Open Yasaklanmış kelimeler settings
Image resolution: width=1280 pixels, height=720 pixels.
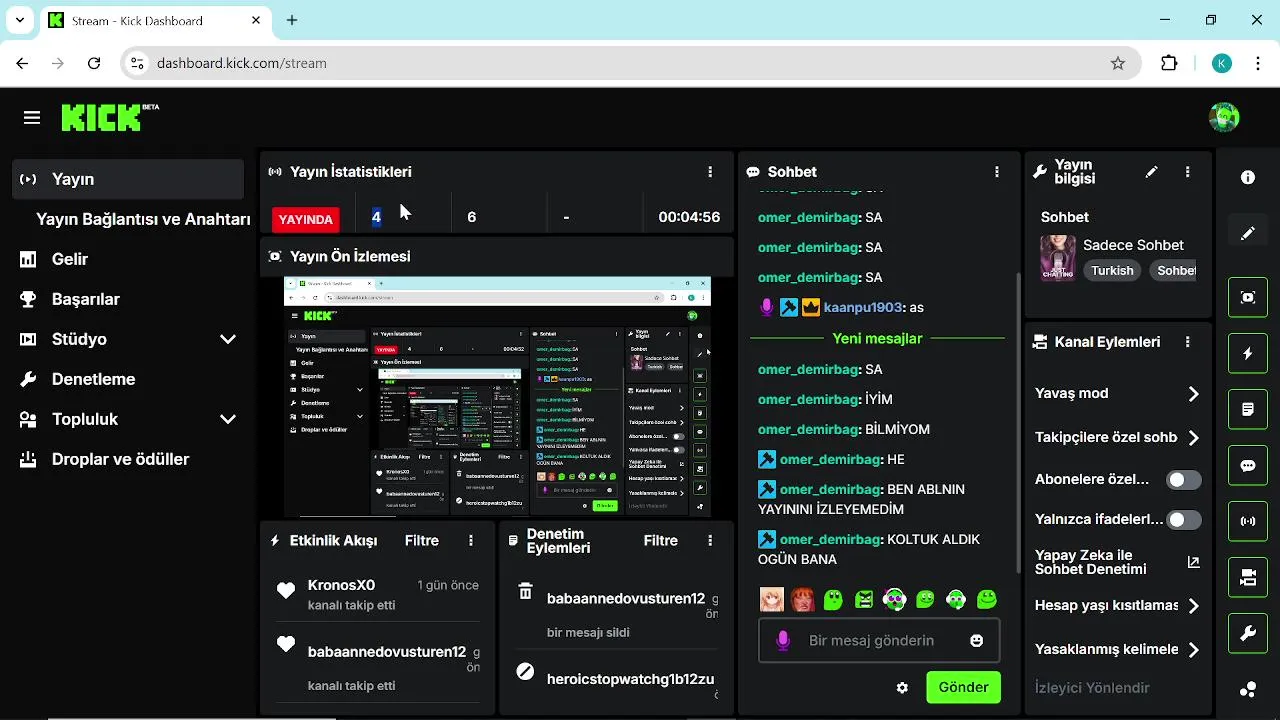coord(1117,650)
